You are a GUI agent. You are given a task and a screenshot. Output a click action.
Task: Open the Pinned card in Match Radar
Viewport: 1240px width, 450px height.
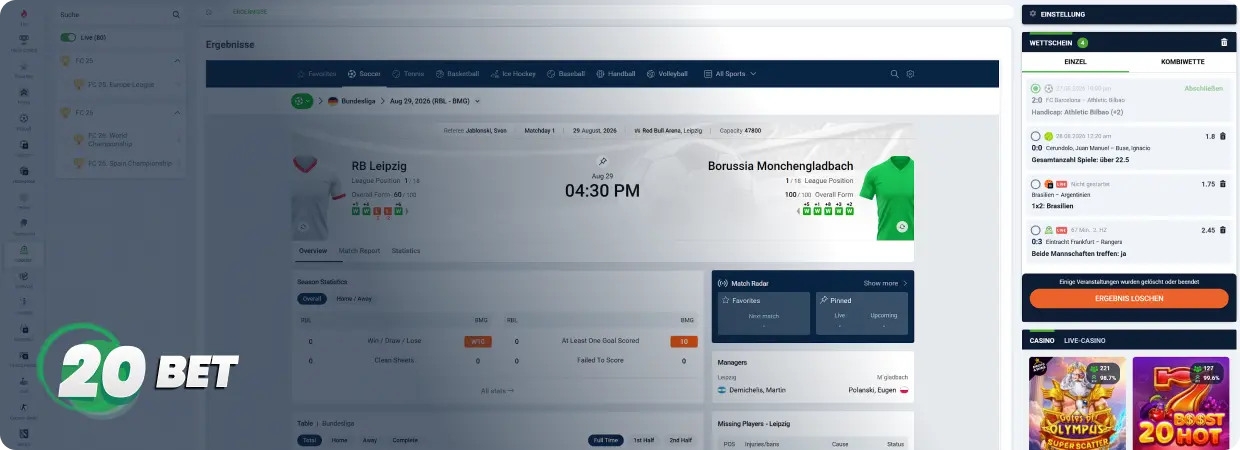point(862,313)
